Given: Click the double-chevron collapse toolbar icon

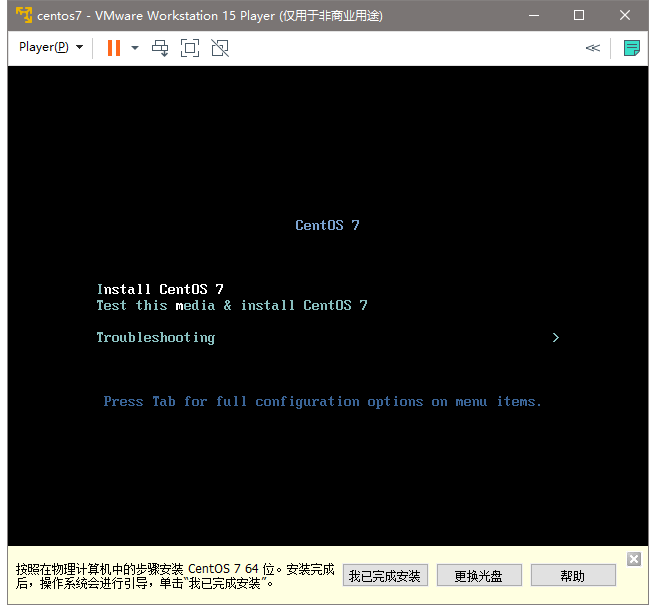Looking at the screenshot, I should tap(593, 48).
